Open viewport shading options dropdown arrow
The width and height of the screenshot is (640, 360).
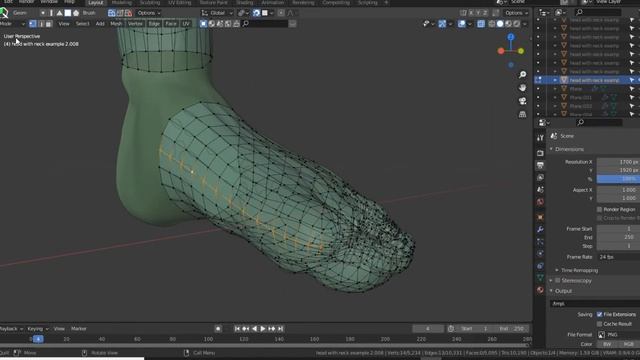pyautogui.click(x=525, y=24)
